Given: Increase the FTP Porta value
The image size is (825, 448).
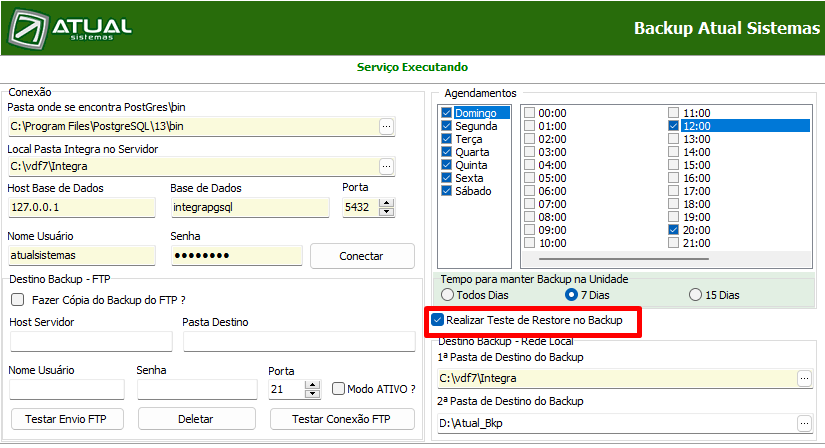Looking at the screenshot, I should pos(313,385).
